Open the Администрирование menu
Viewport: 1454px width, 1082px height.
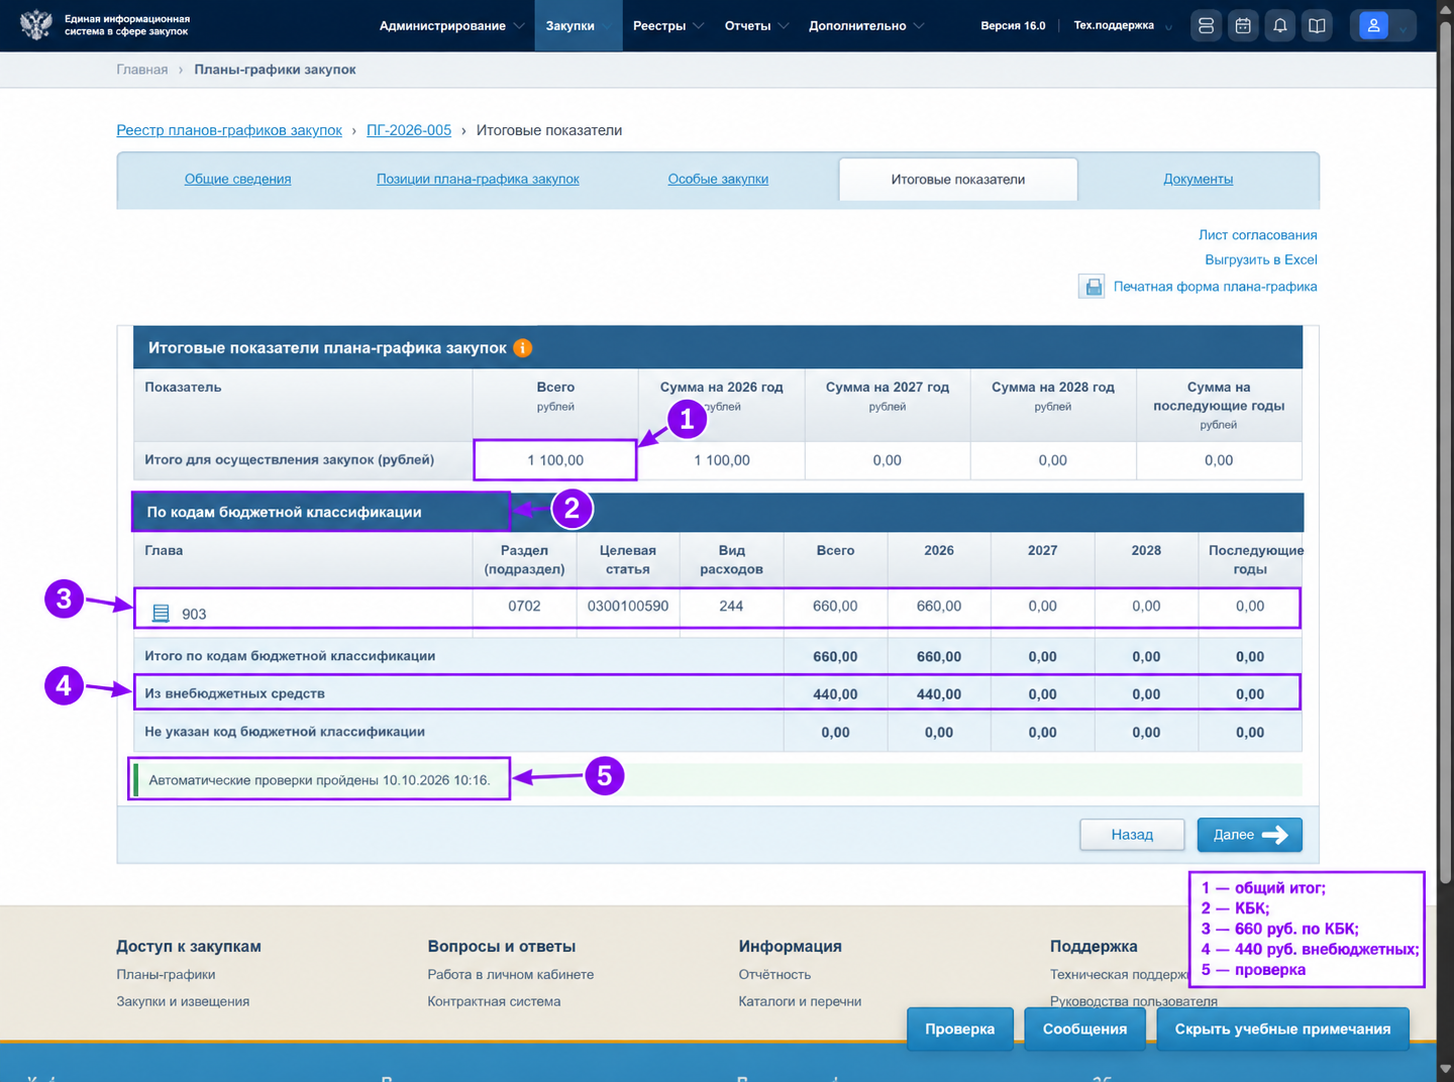pyautogui.click(x=451, y=26)
